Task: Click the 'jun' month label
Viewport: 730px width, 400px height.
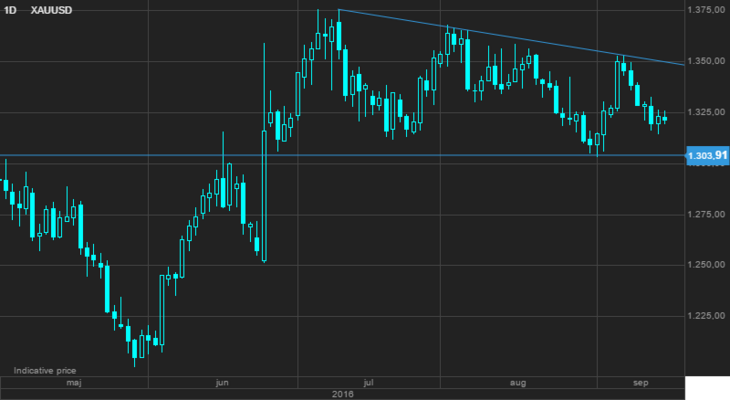Action: coord(222,383)
